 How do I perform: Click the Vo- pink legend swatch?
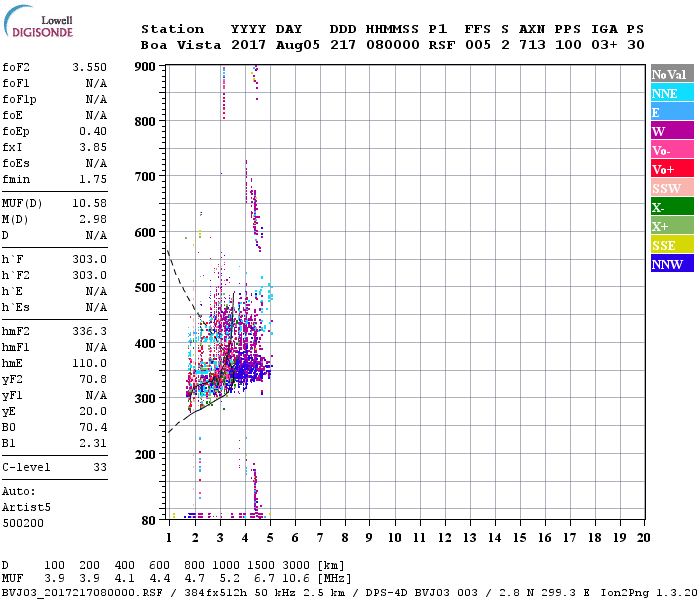(671, 150)
